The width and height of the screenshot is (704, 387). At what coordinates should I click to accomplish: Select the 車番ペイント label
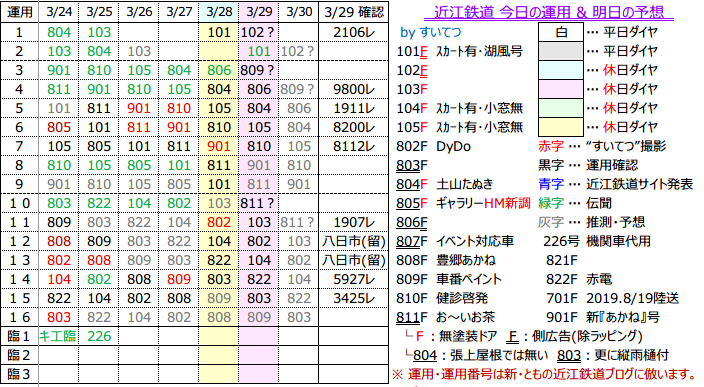coord(469,279)
